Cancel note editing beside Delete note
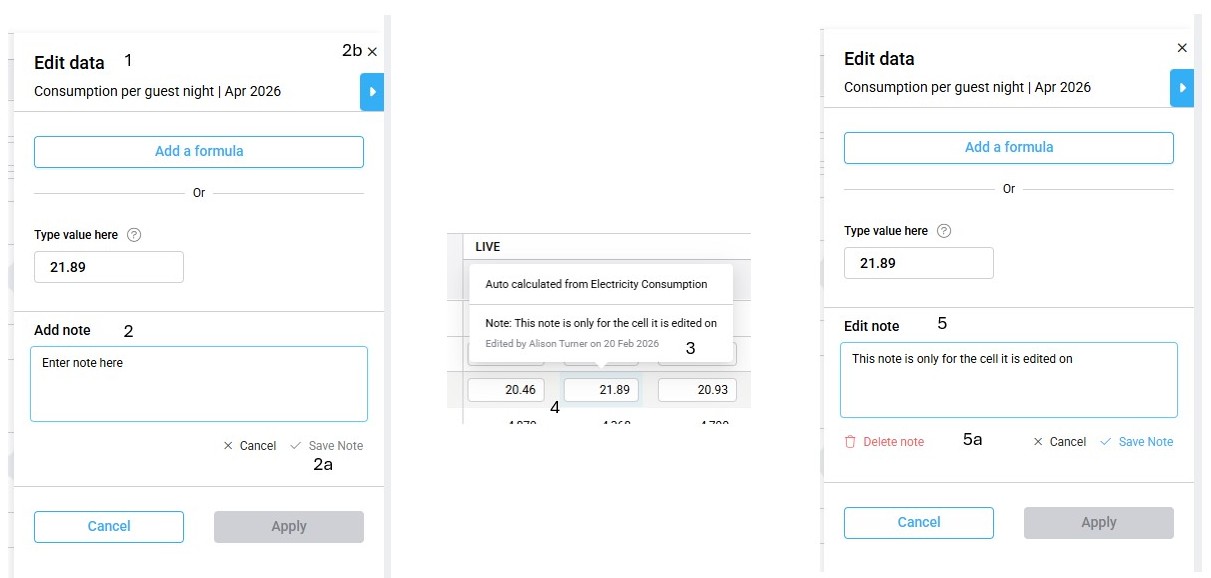The image size is (1211, 578). 1060,442
